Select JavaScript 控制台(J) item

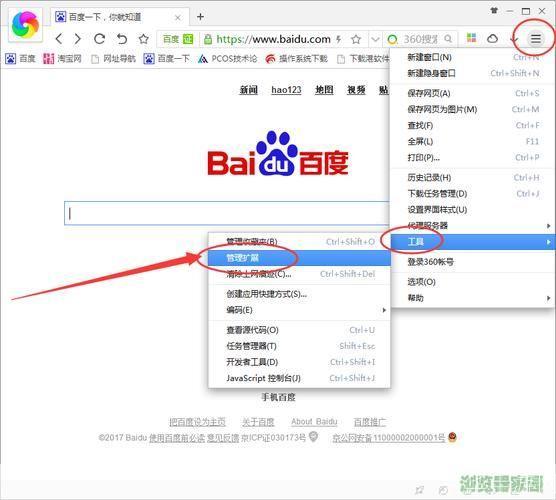[299, 378]
